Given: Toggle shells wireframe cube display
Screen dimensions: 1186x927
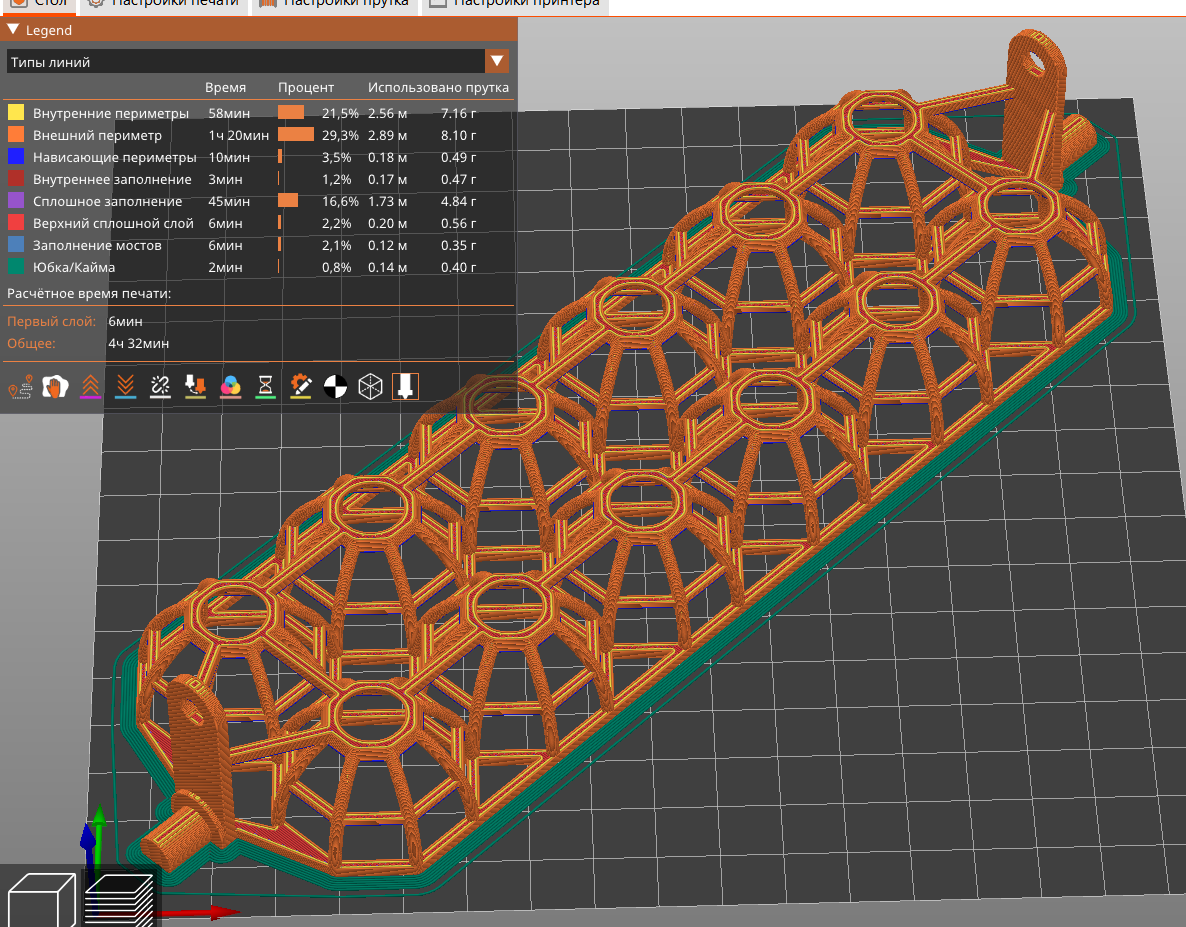Looking at the screenshot, I should click(370, 385).
